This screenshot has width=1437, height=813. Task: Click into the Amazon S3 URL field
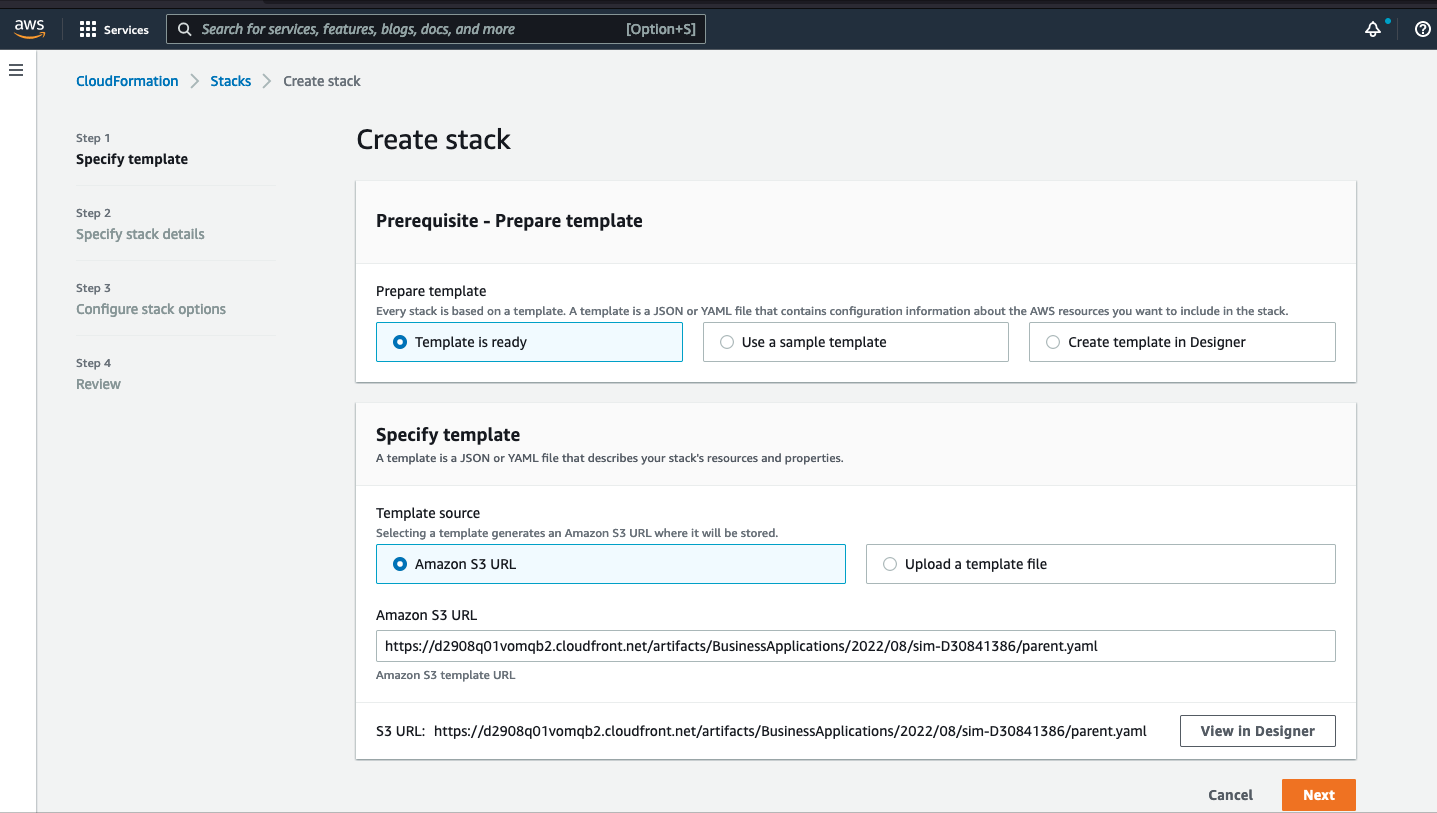click(855, 645)
